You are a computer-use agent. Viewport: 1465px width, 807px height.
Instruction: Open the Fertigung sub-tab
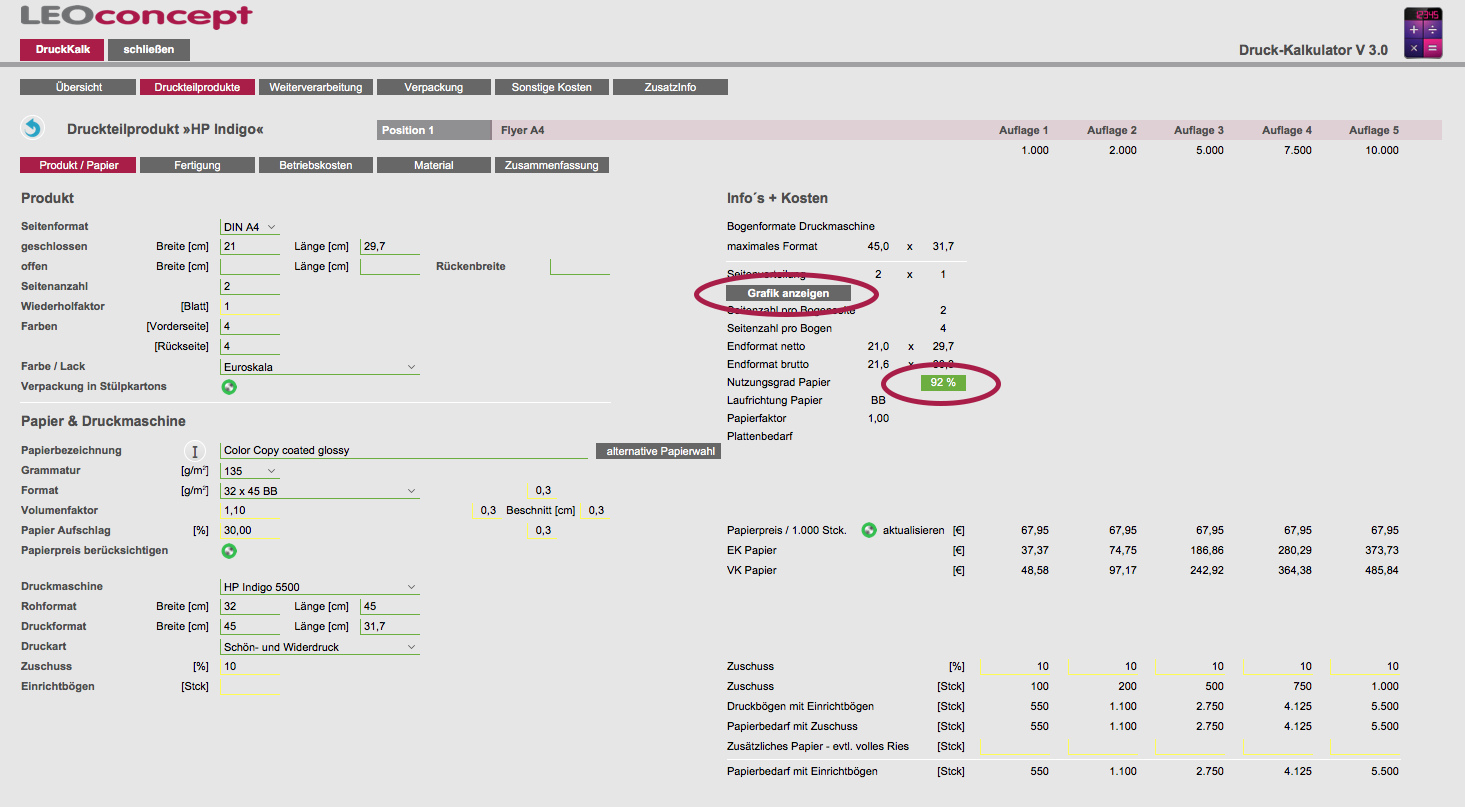[x=197, y=165]
